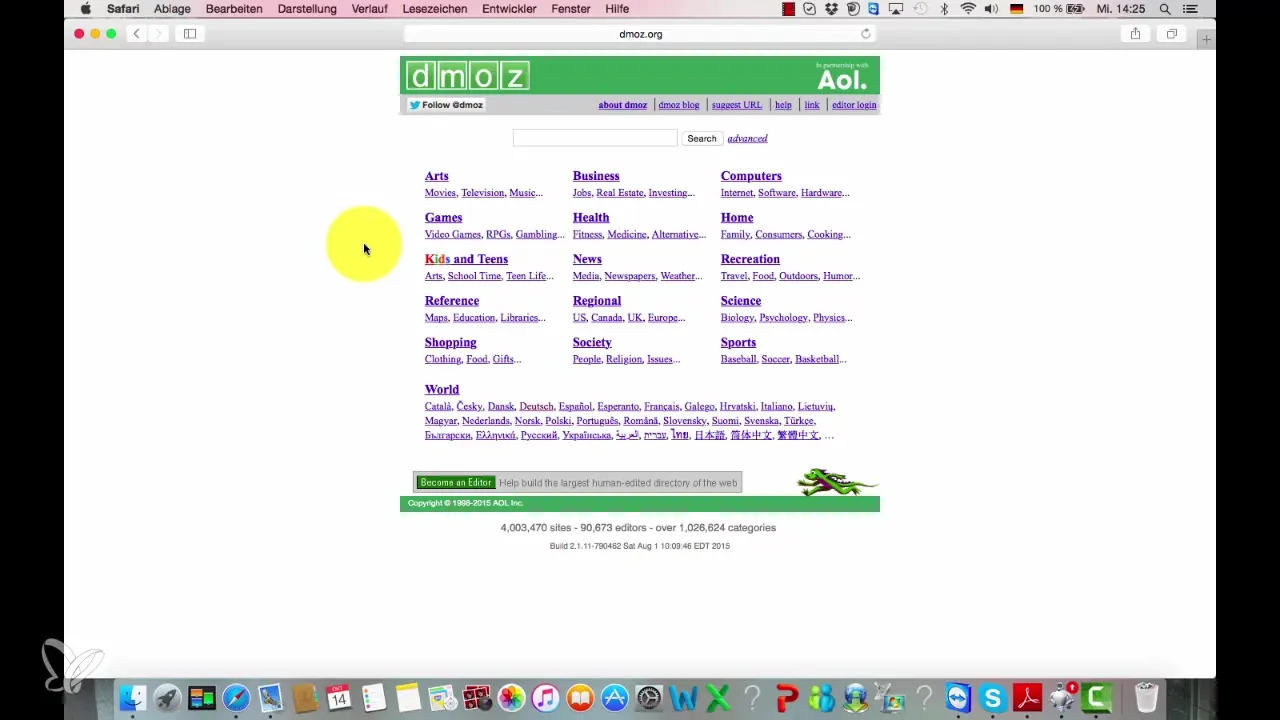This screenshot has width=1280, height=720.
Task: Open the Video Games subcategory
Action: 452,235
